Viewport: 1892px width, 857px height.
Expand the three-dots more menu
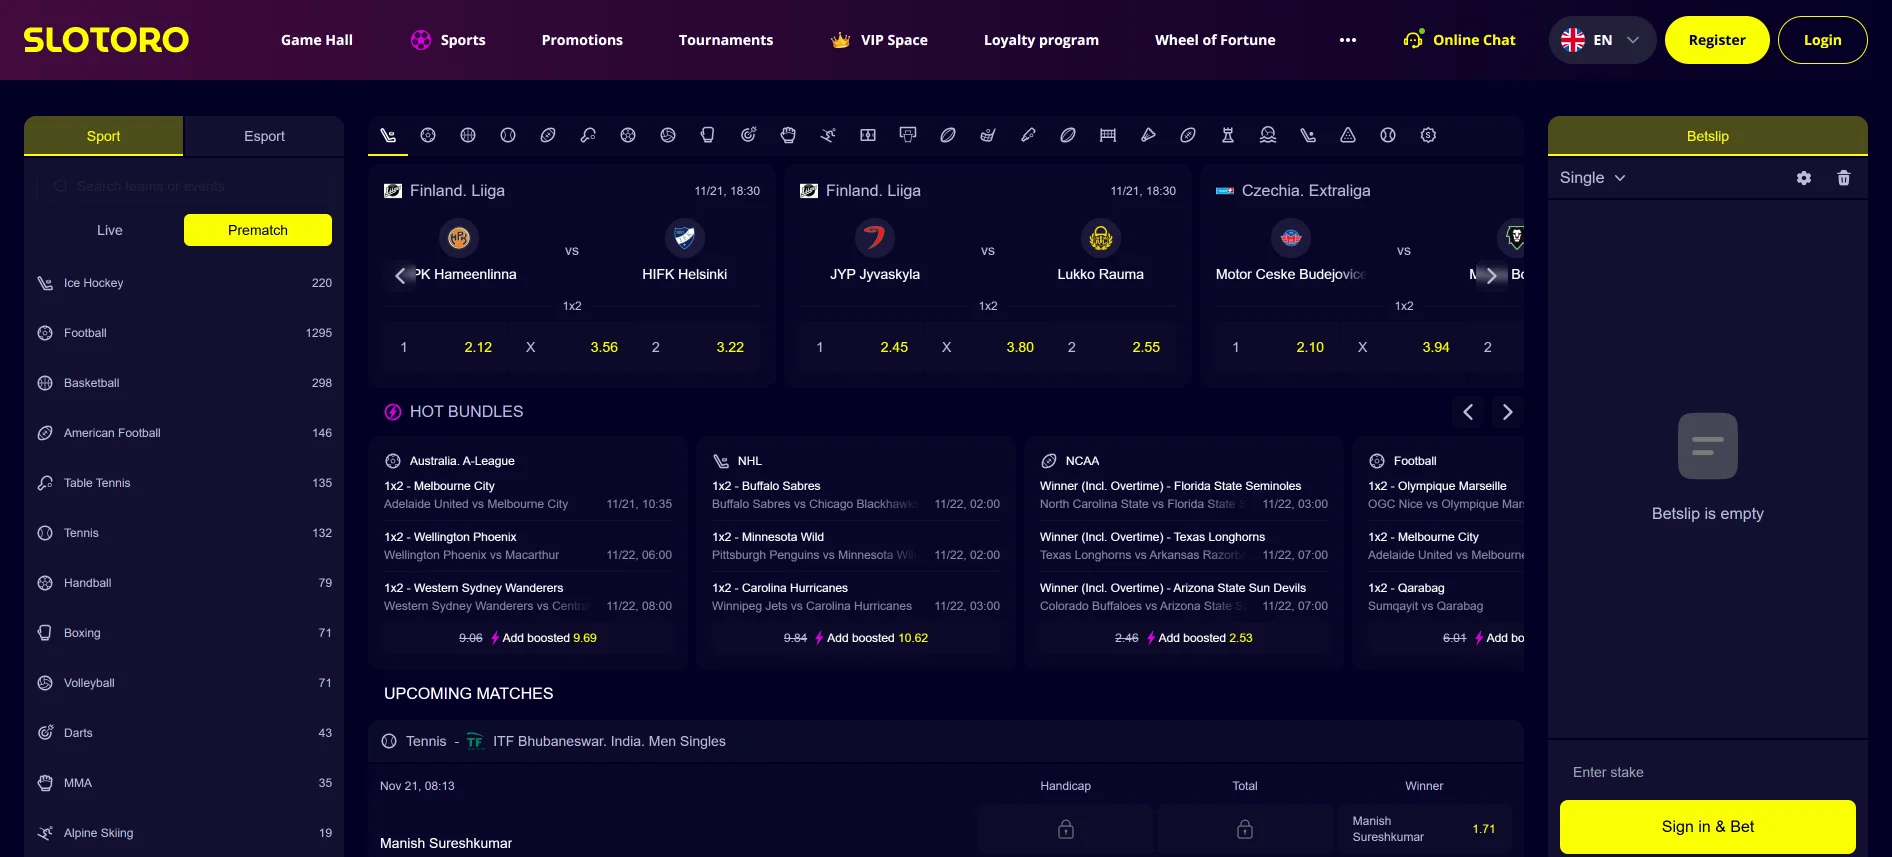tap(1348, 40)
